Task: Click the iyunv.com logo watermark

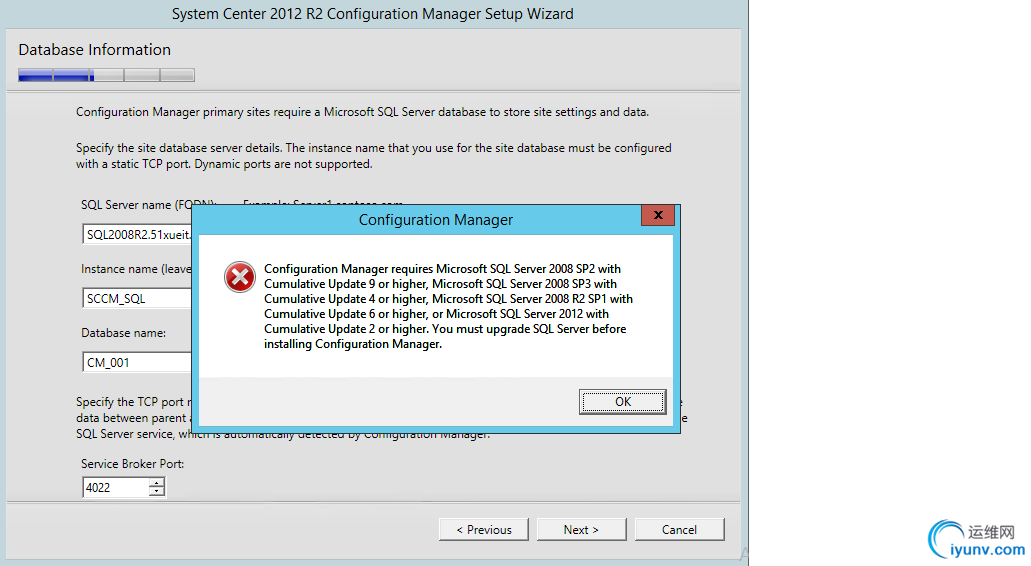Action: click(976, 541)
